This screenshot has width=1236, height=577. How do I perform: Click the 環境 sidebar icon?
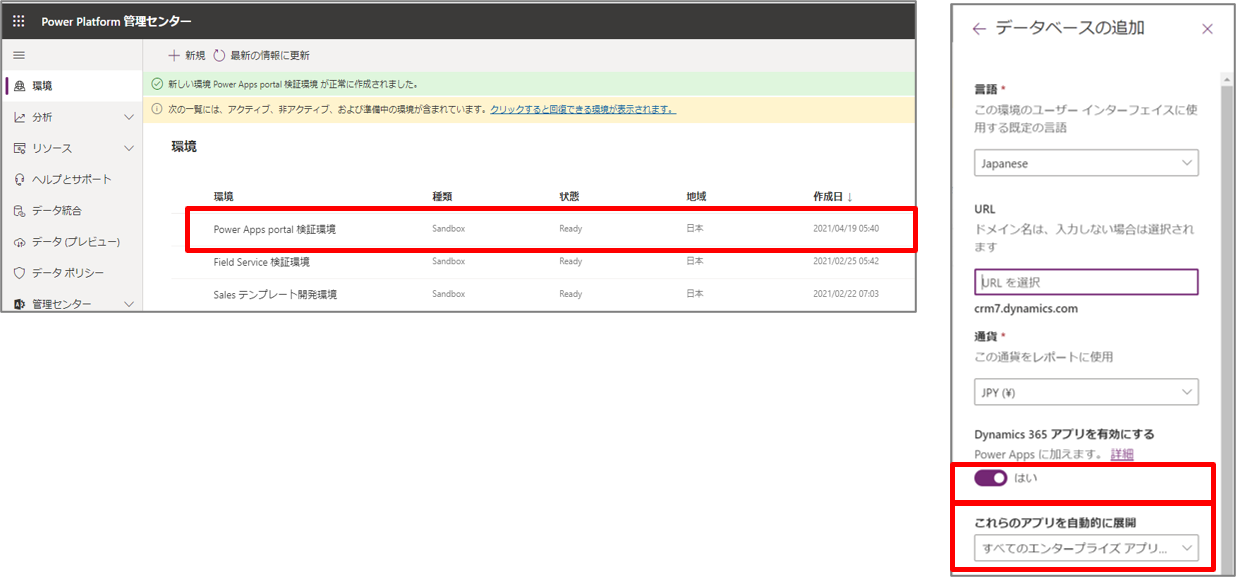[19, 86]
